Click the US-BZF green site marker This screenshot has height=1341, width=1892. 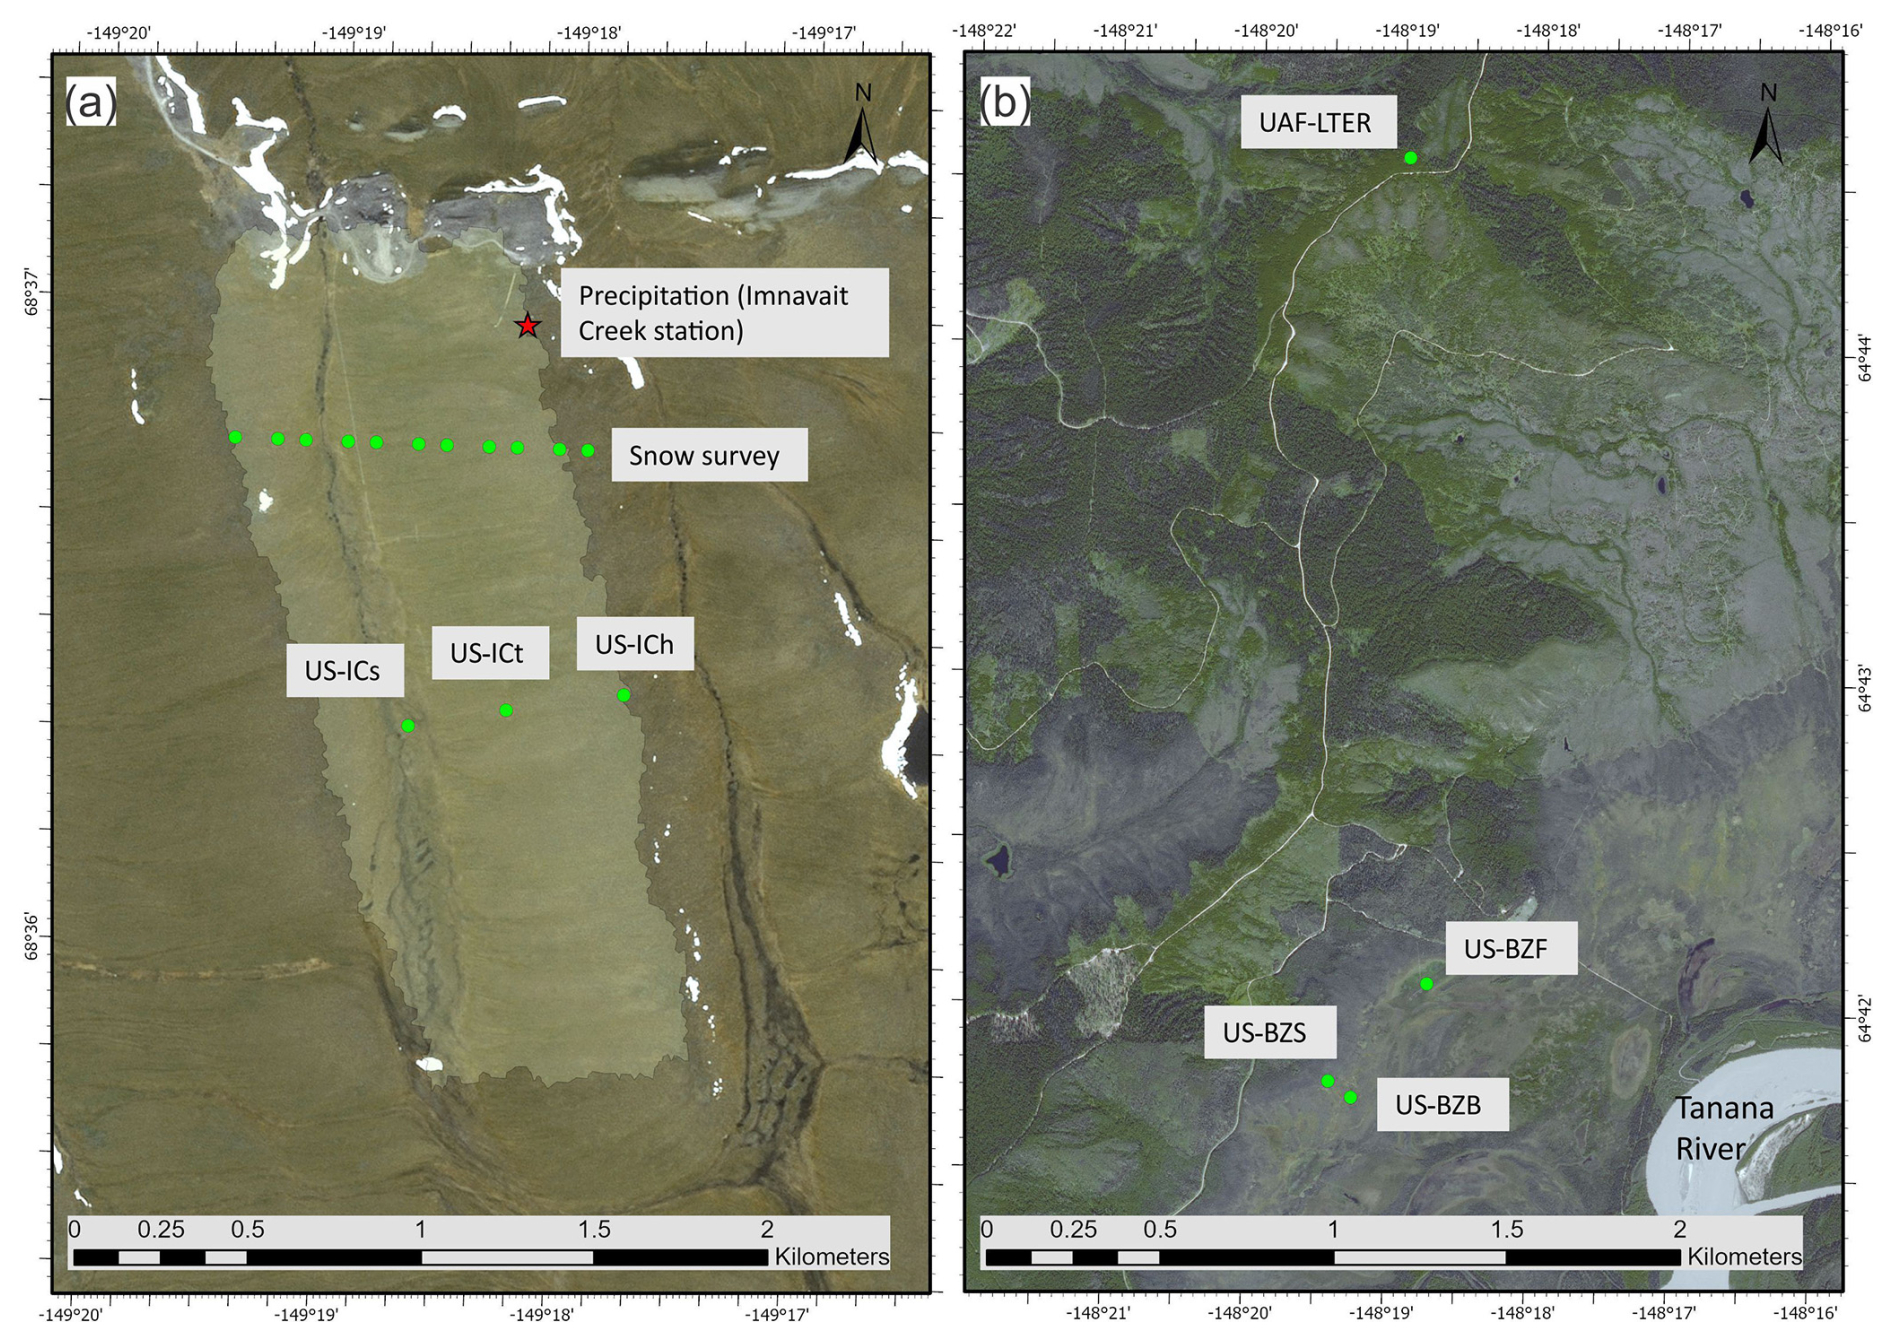tap(1427, 984)
